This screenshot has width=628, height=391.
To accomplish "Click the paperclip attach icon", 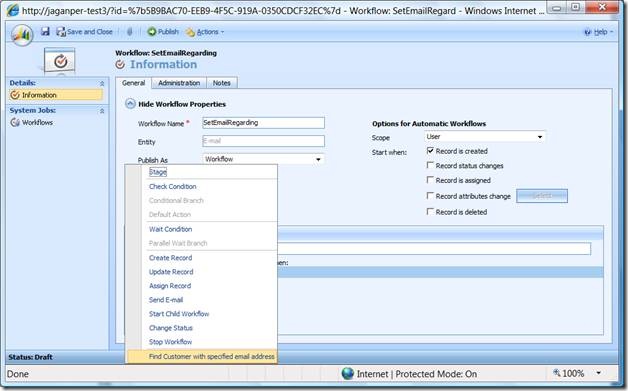I will [130, 32].
